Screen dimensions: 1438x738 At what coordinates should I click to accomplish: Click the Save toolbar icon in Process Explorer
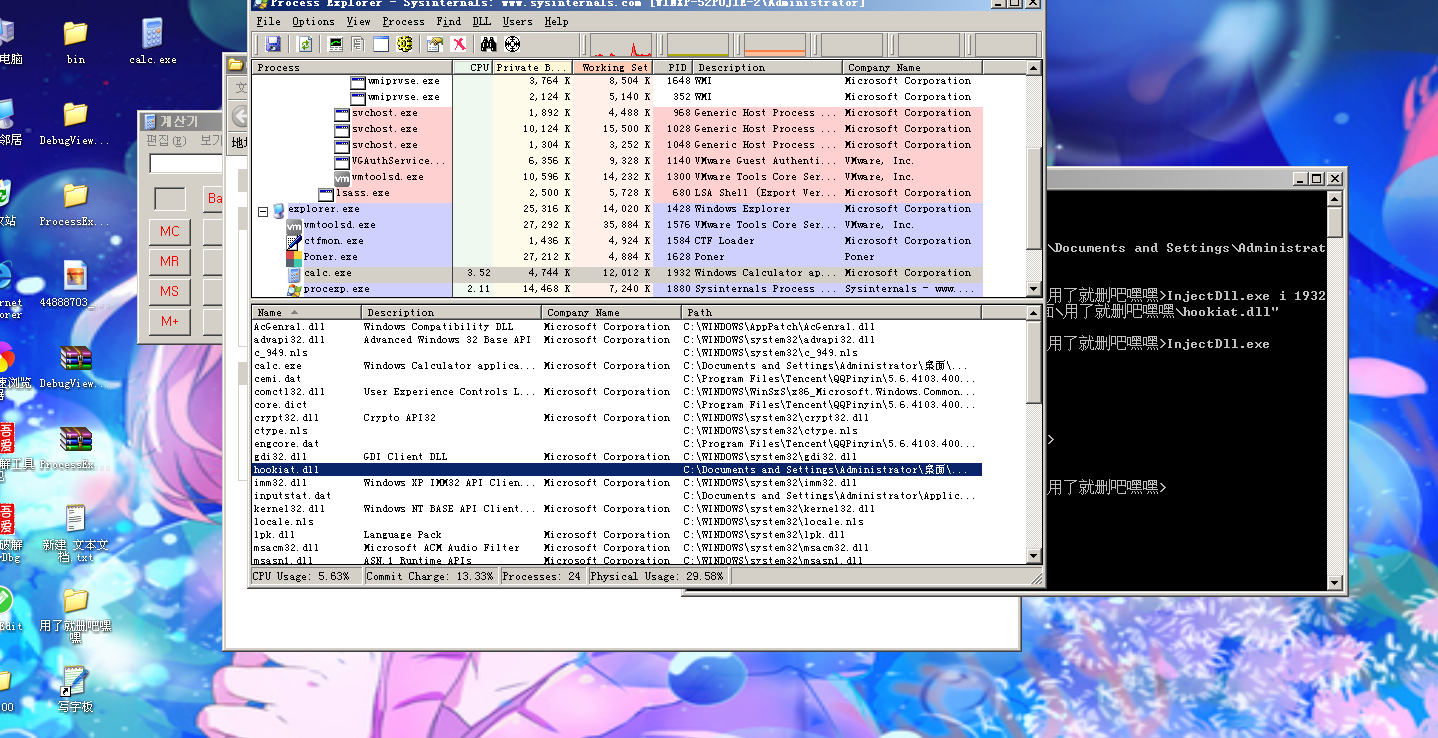[273, 44]
